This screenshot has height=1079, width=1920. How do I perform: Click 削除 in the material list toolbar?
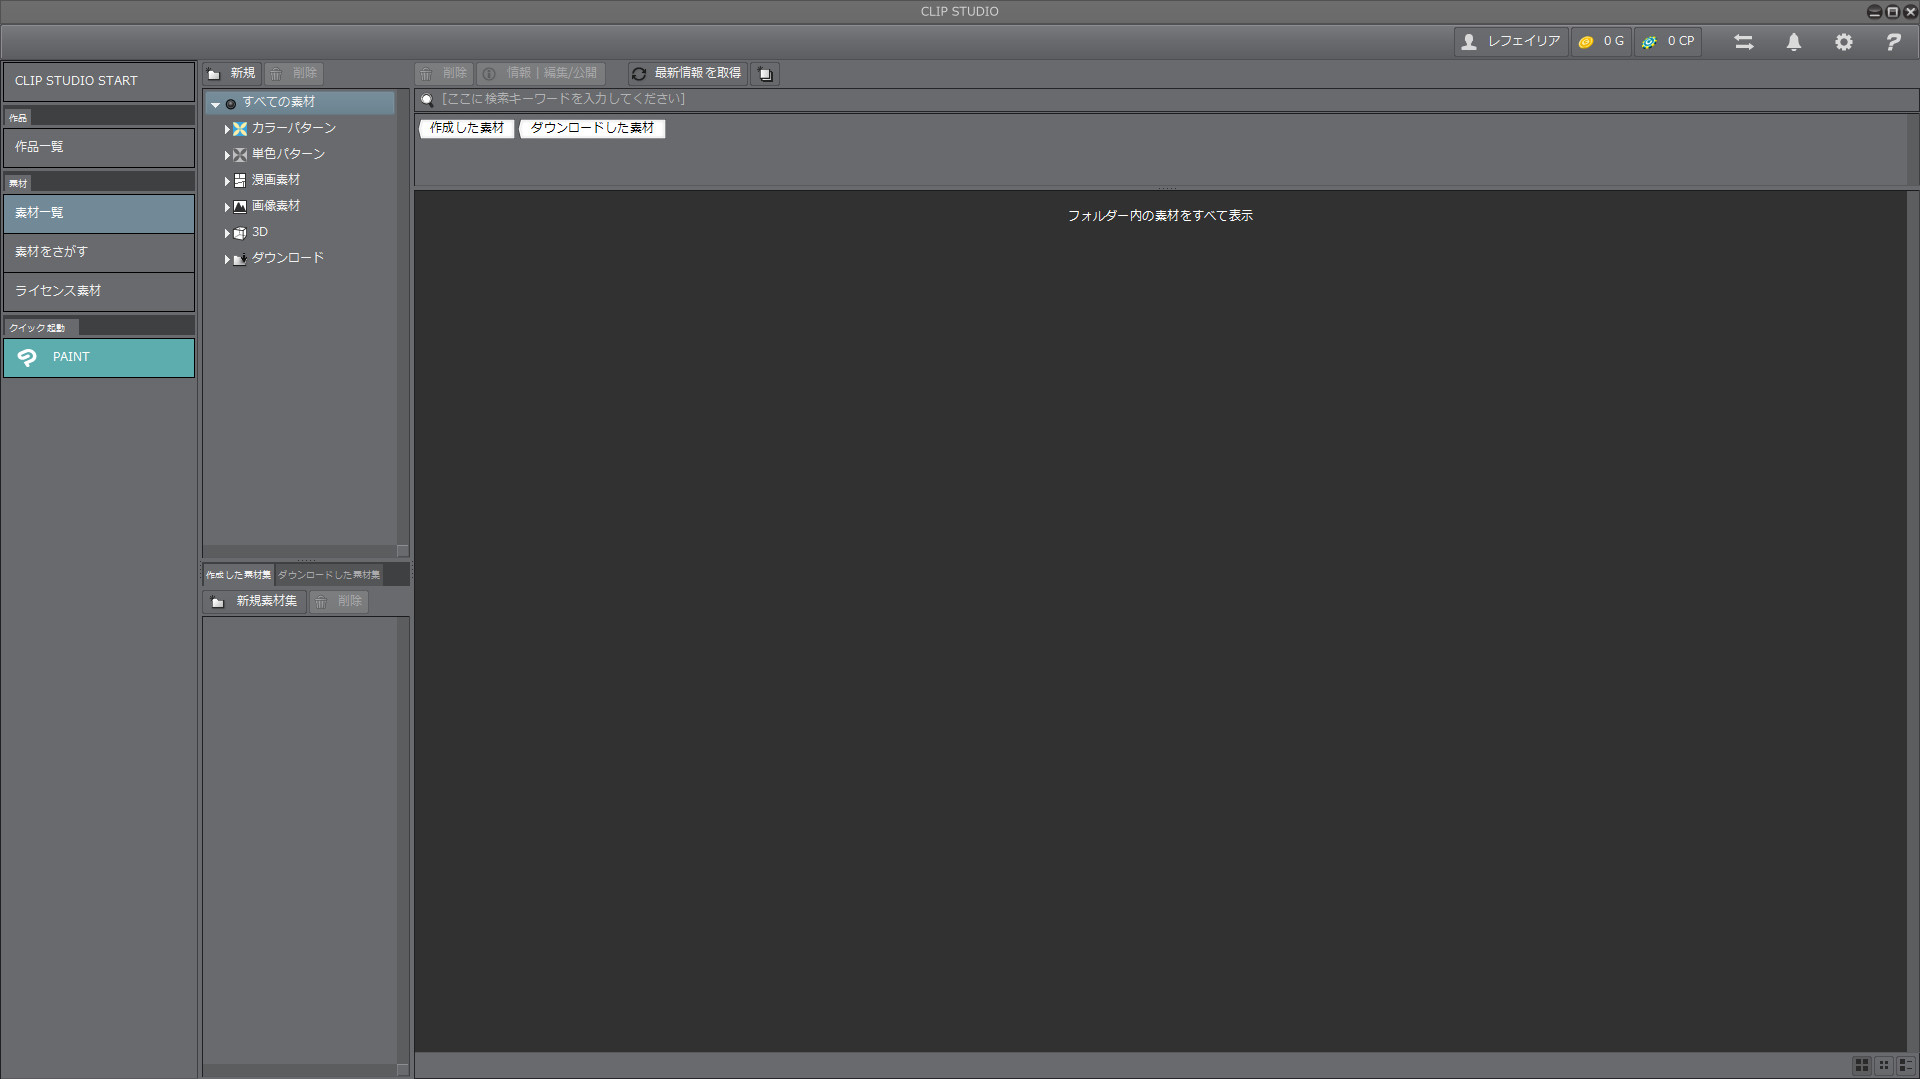(444, 74)
